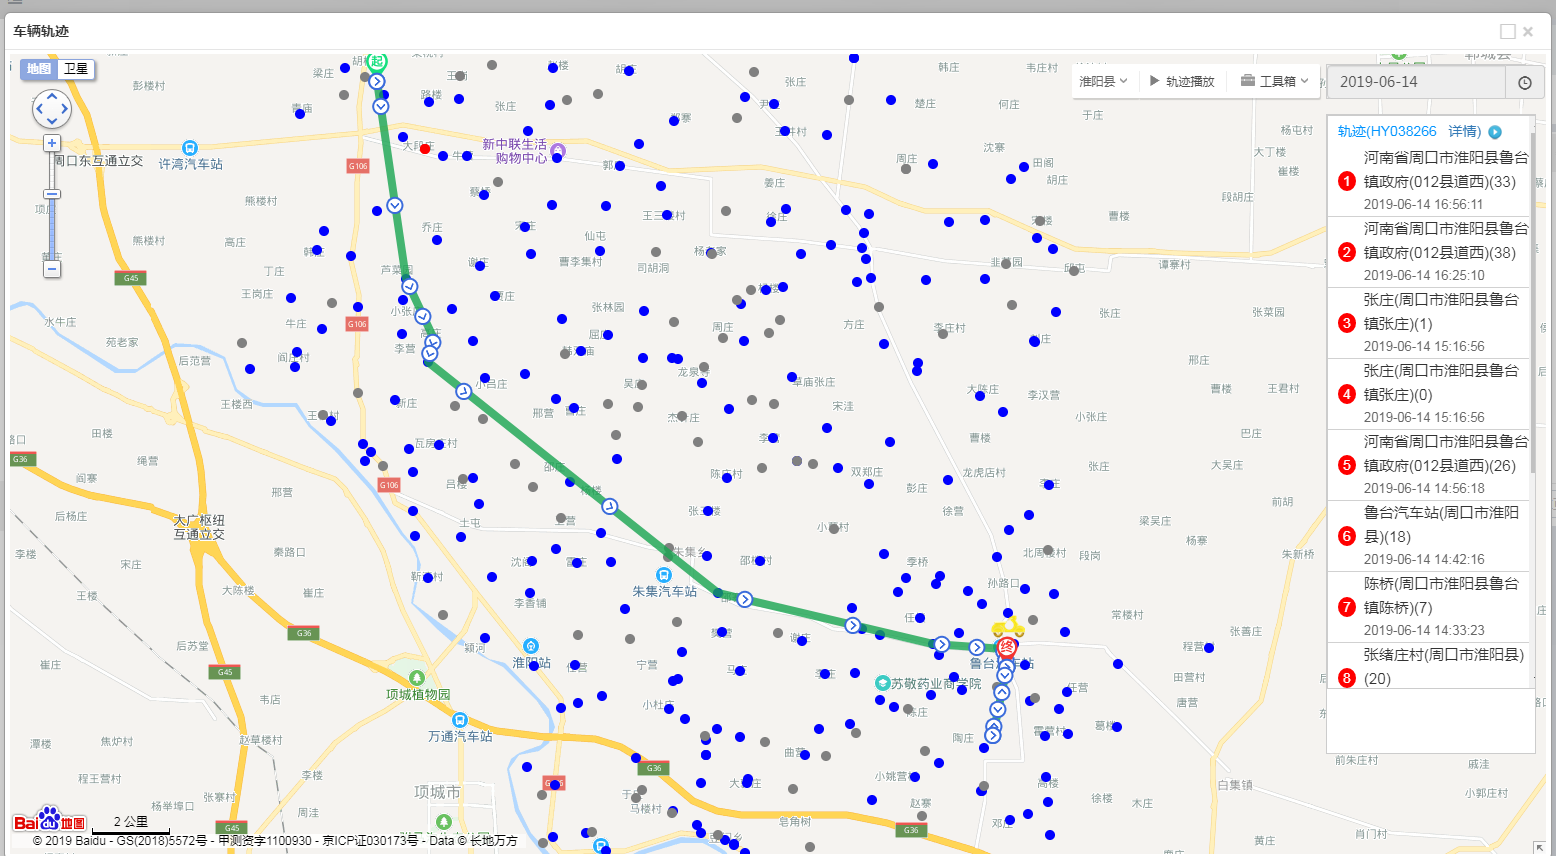Click blue play icon next to 详情
Image resolution: width=1556 pixels, height=856 pixels.
[1495, 132]
